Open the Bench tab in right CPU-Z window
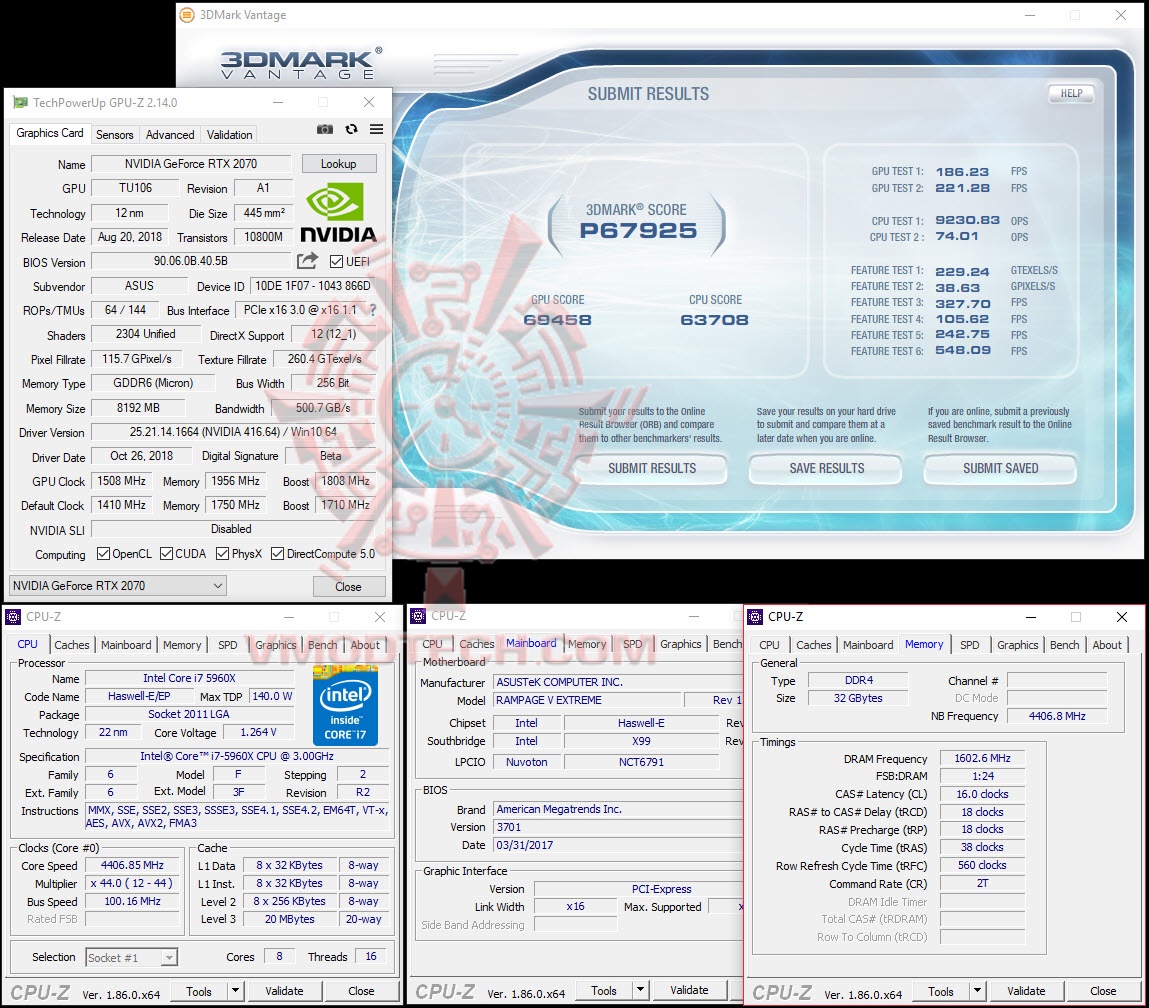 click(1064, 645)
